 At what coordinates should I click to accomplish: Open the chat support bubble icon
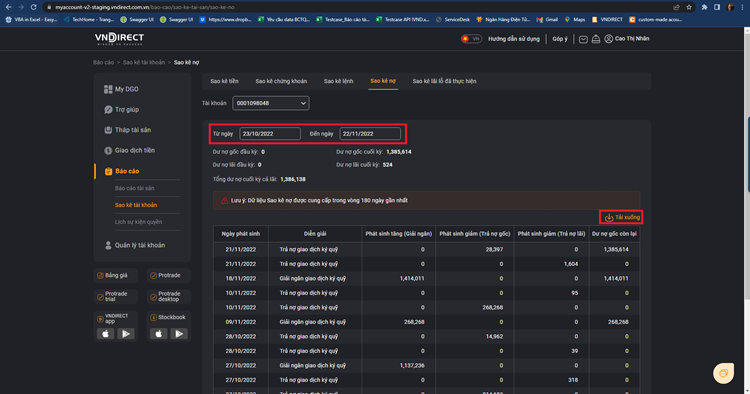(723, 373)
